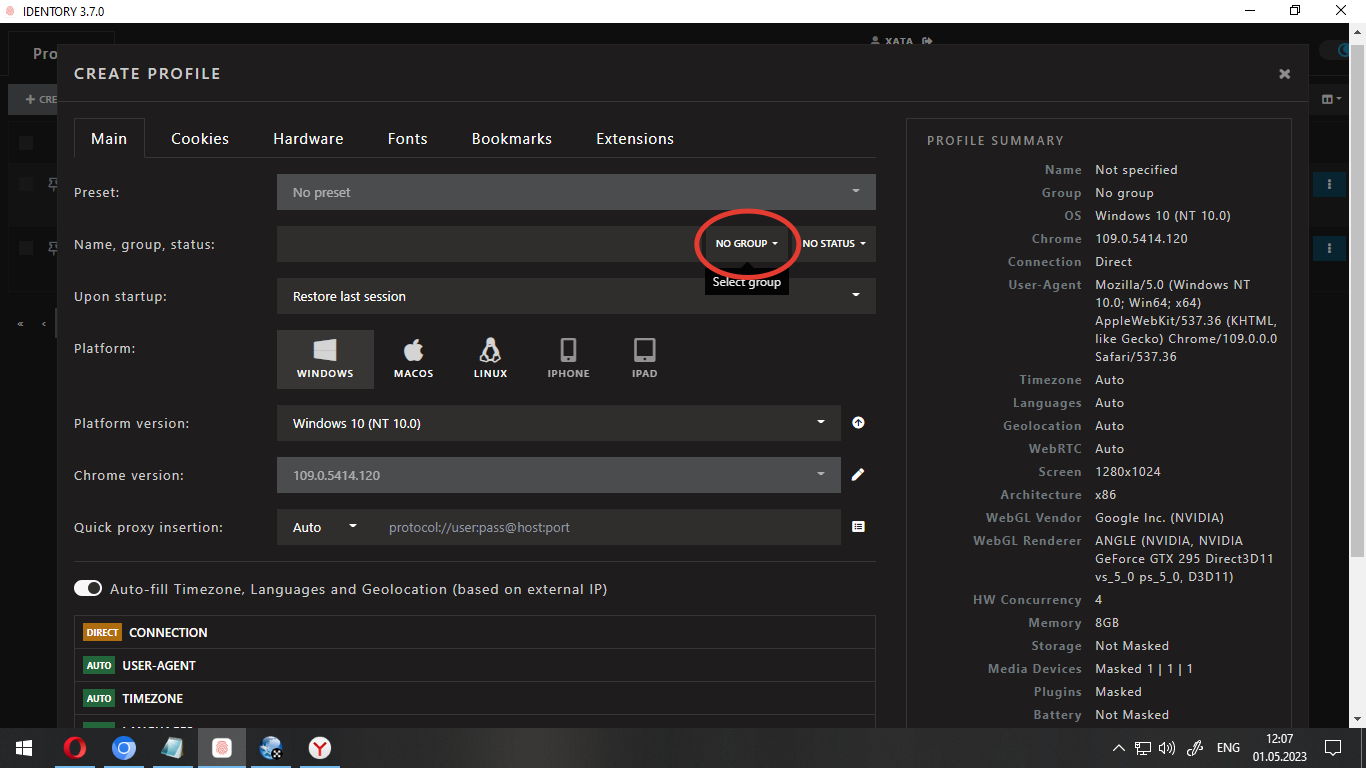Pick the Linux platform icon
Screen dimensions: 1366x768
(x=490, y=359)
